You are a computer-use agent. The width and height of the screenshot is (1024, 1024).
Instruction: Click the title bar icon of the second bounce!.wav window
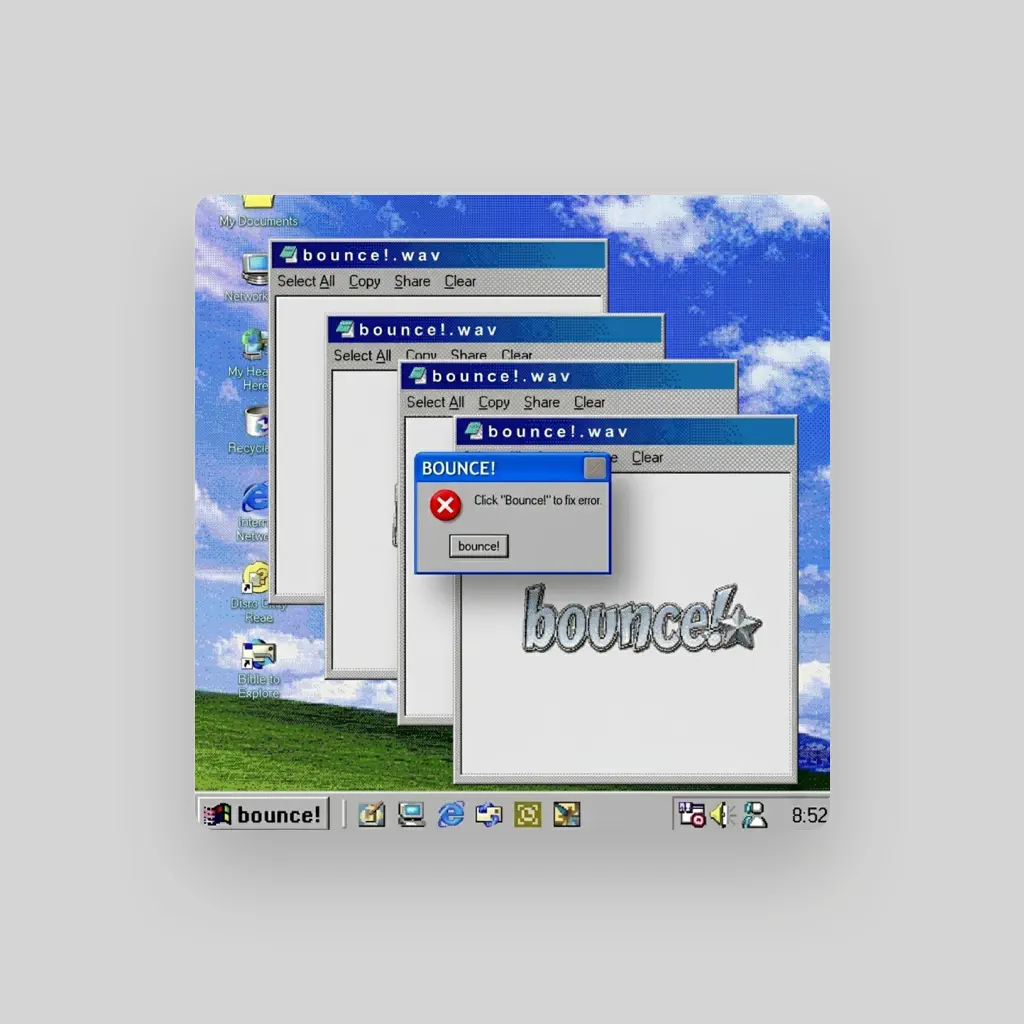point(345,329)
